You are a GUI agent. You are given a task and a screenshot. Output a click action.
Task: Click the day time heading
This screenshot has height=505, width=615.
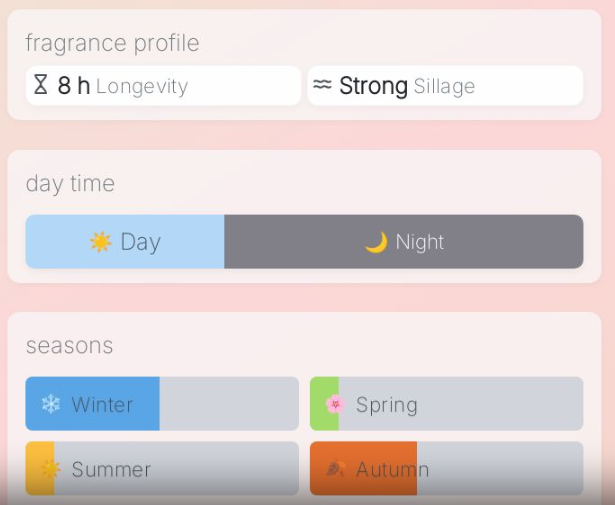(70, 183)
